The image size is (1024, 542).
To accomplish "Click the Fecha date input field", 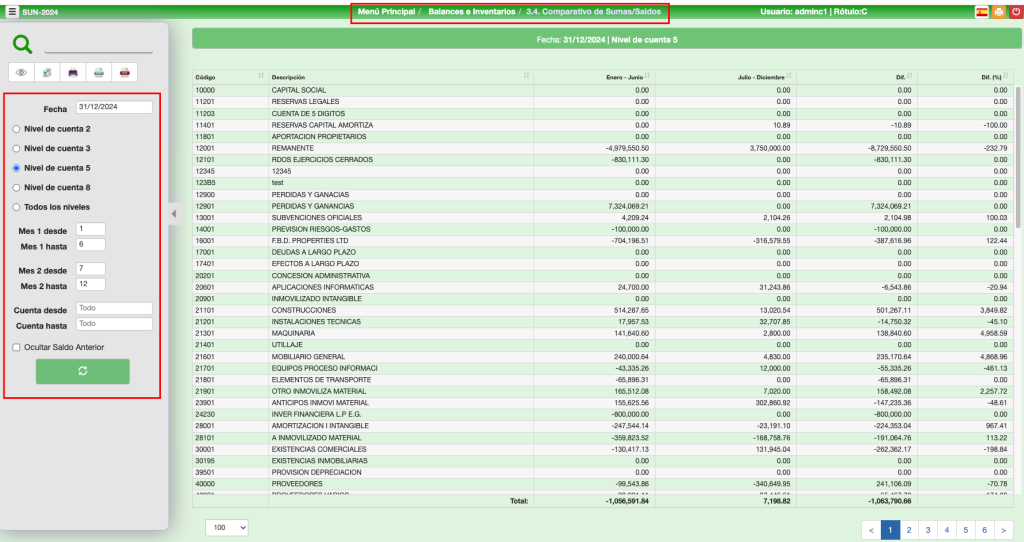I will 114,107.
